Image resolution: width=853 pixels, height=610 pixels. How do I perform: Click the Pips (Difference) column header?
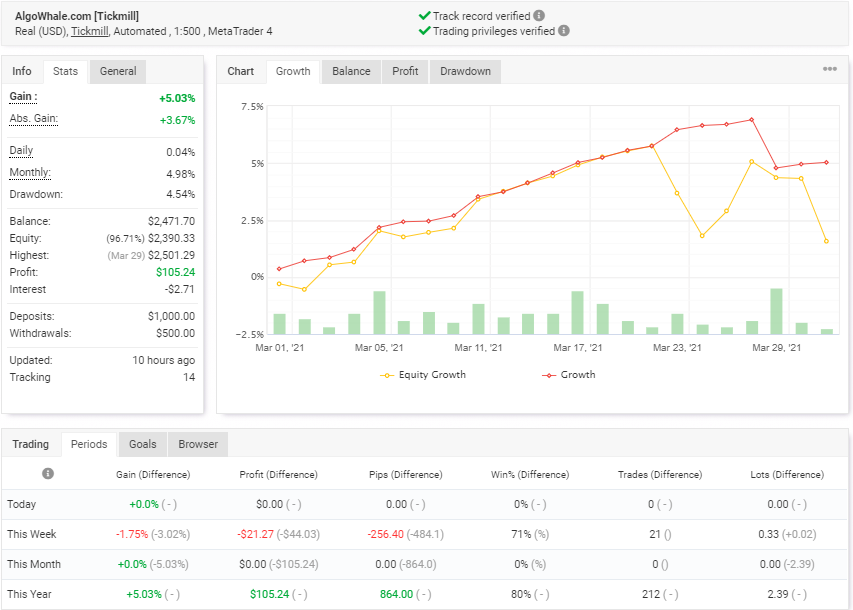(405, 475)
